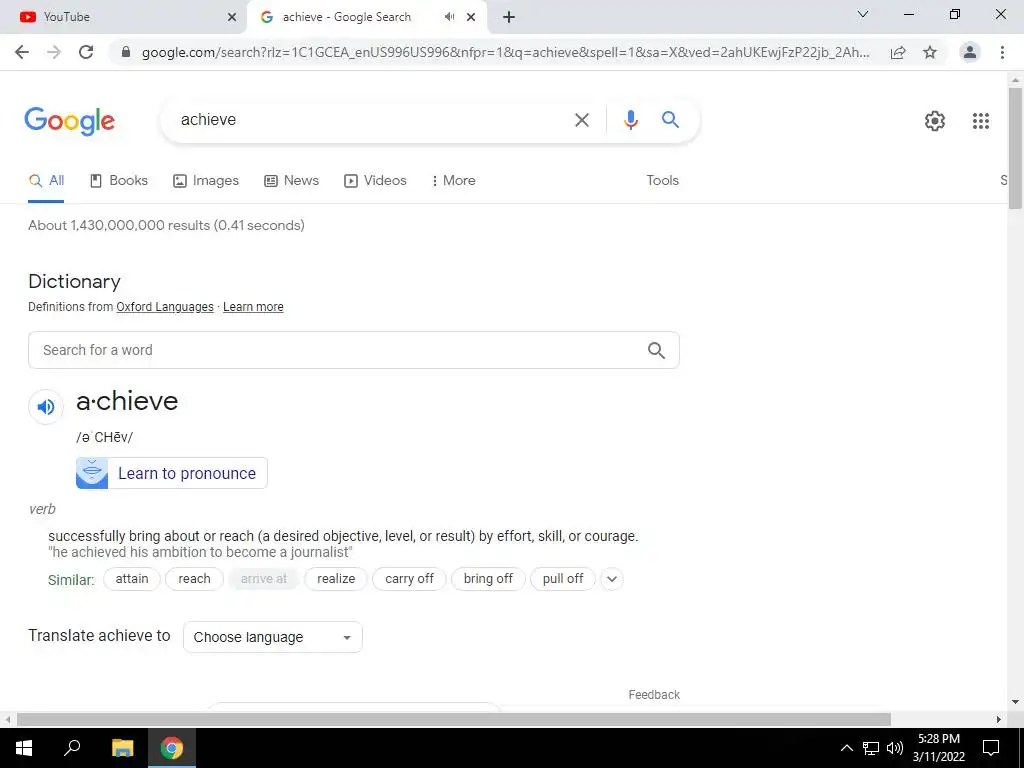
Task: Click the blue magnifier search icon
Action: (670, 120)
